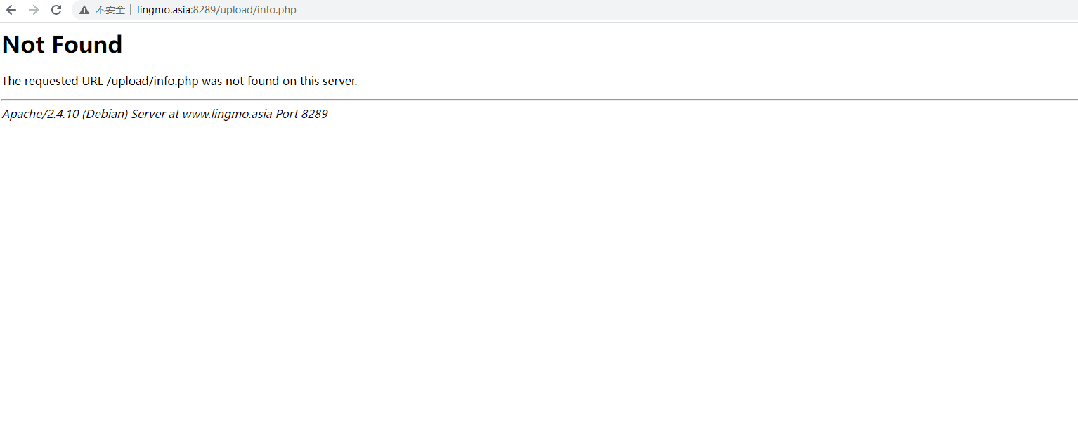Open the security warning triangle icon
The image size is (1078, 447).
[x=84, y=10]
